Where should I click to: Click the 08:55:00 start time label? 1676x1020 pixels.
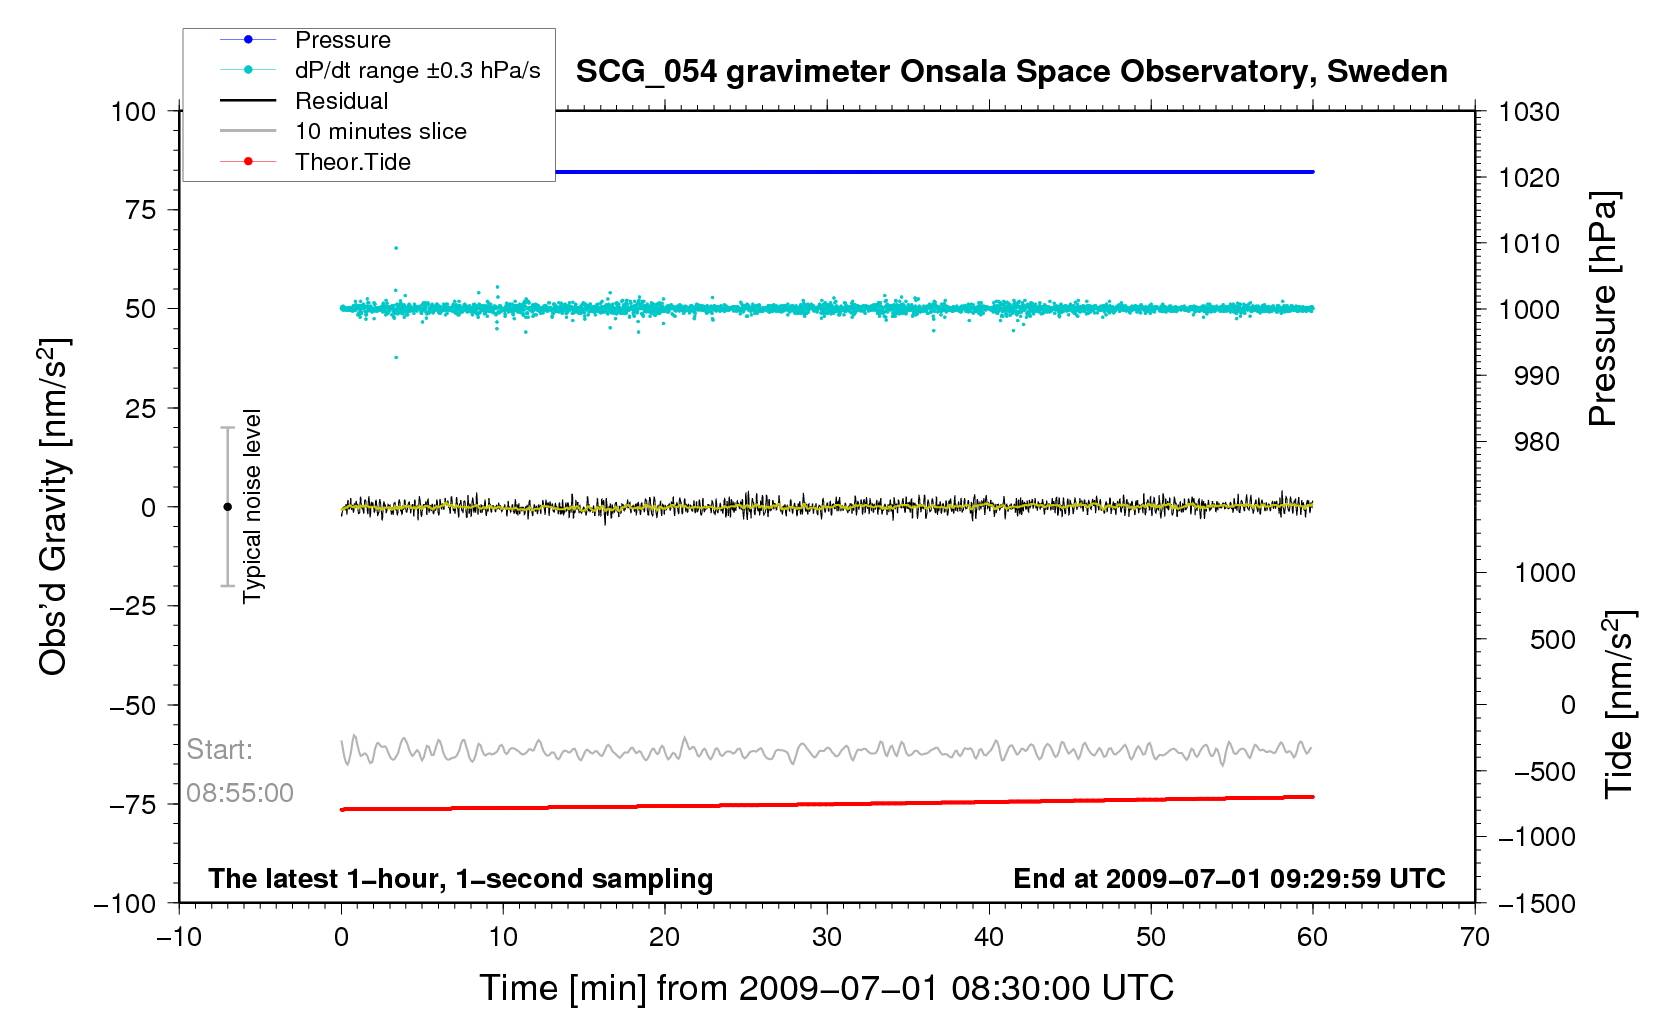240,793
